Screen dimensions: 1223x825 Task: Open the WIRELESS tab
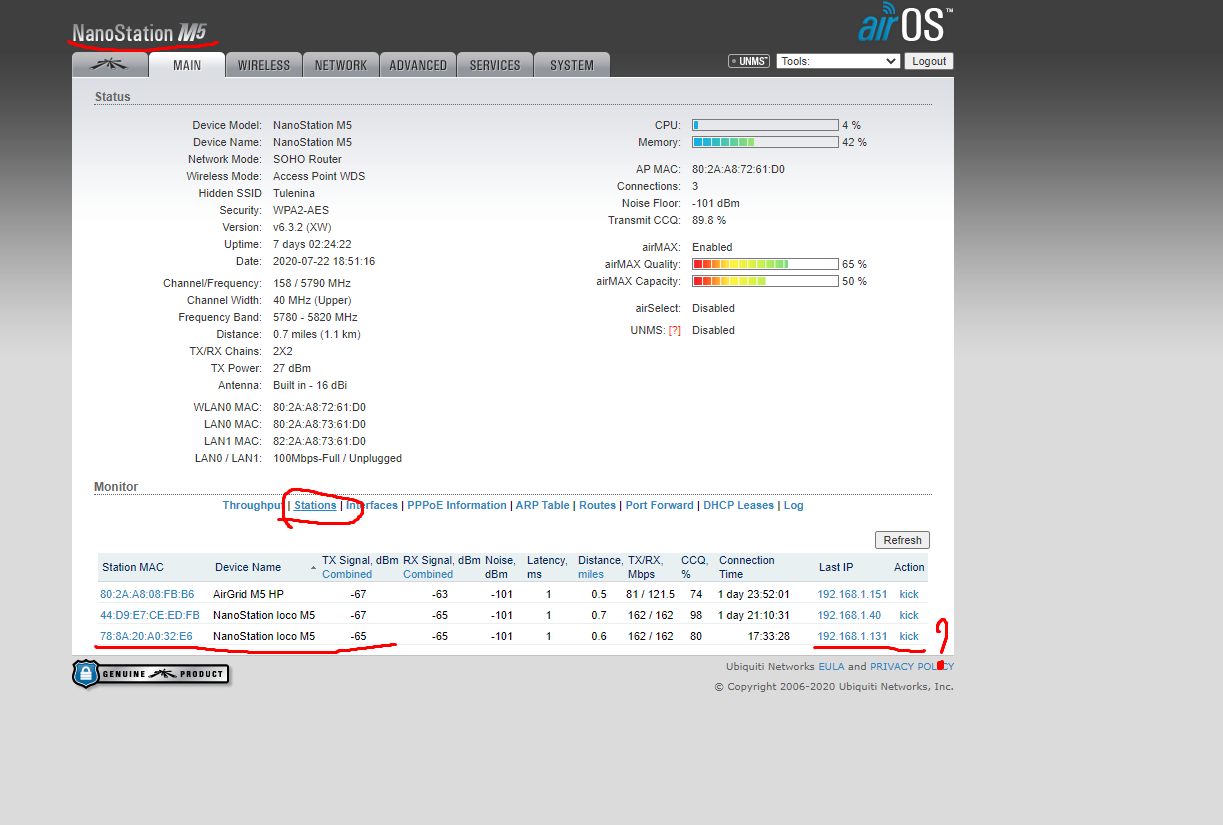264,65
